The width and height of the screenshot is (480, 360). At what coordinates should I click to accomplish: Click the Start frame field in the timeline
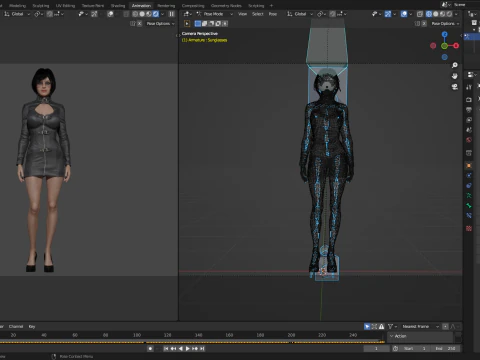tap(415, 348)
